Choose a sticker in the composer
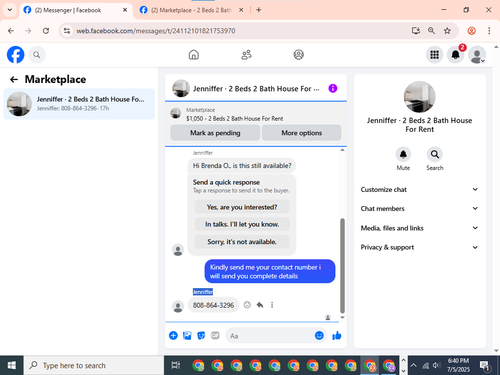Image resolution: width=500 pixels, height=375 pixels. coord(201,335)
